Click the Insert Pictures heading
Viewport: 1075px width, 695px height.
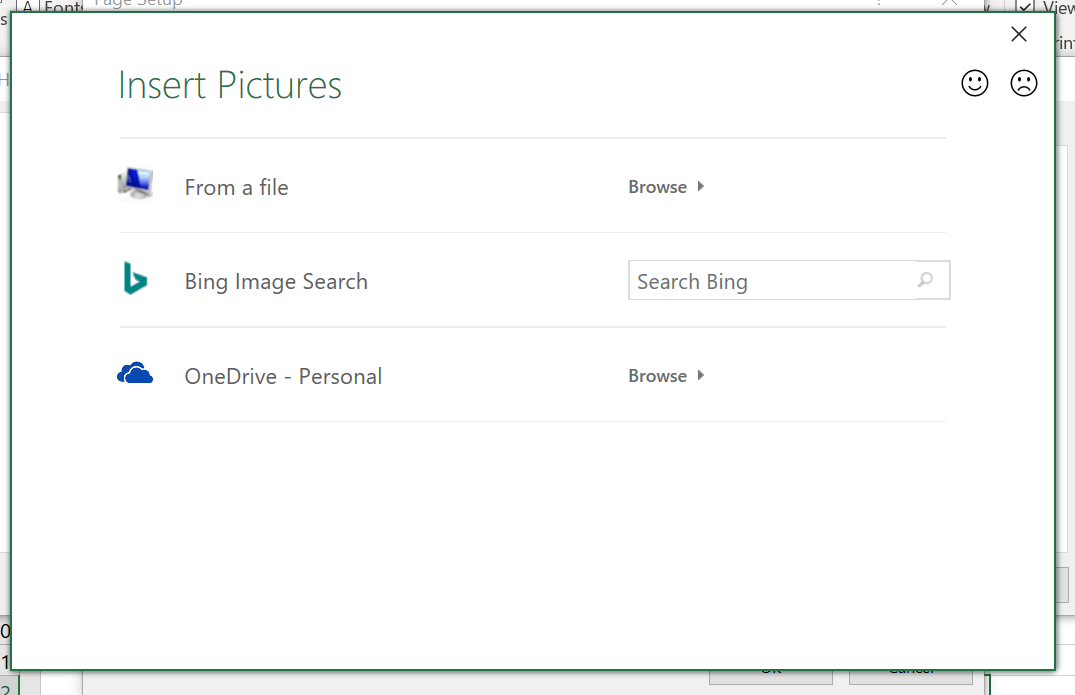pos(230,86)
